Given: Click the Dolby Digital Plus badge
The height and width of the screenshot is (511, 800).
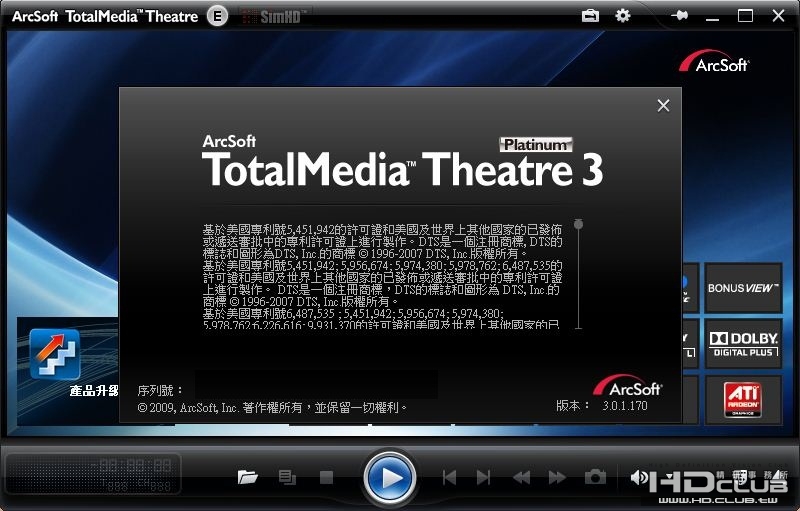Looking at the screenshot, I should pyautogui.click(x=743, y=344).
